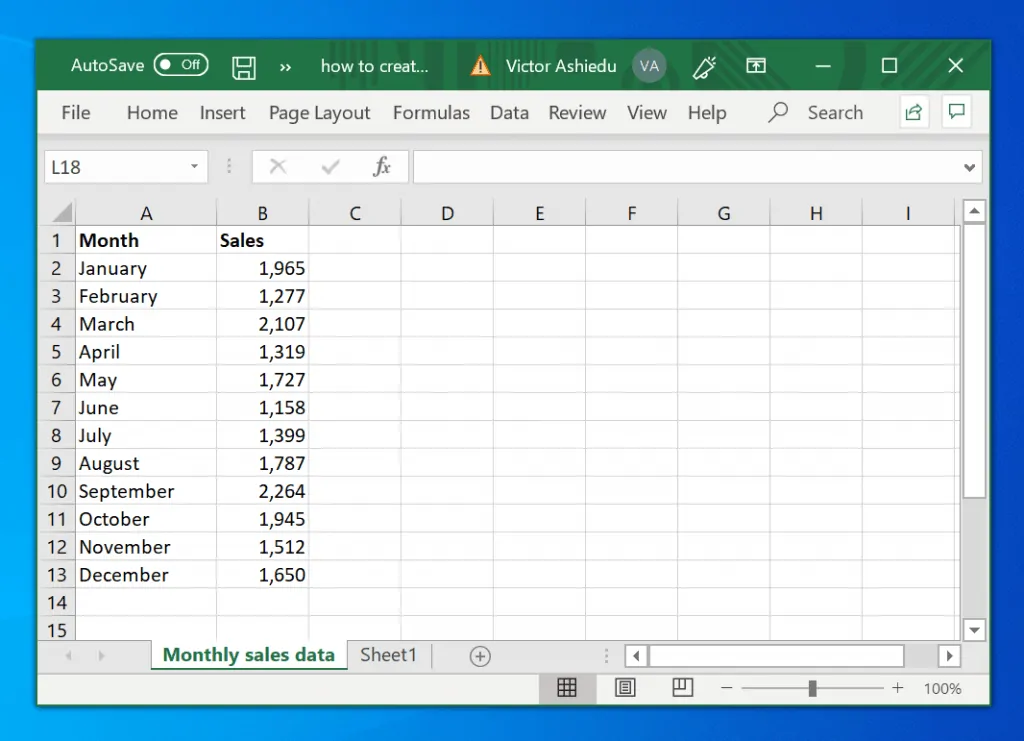The height and width of the screenshot is (741, 1024).
Task: Expand the formula bar with its chevron
Action: coord(967,167)
